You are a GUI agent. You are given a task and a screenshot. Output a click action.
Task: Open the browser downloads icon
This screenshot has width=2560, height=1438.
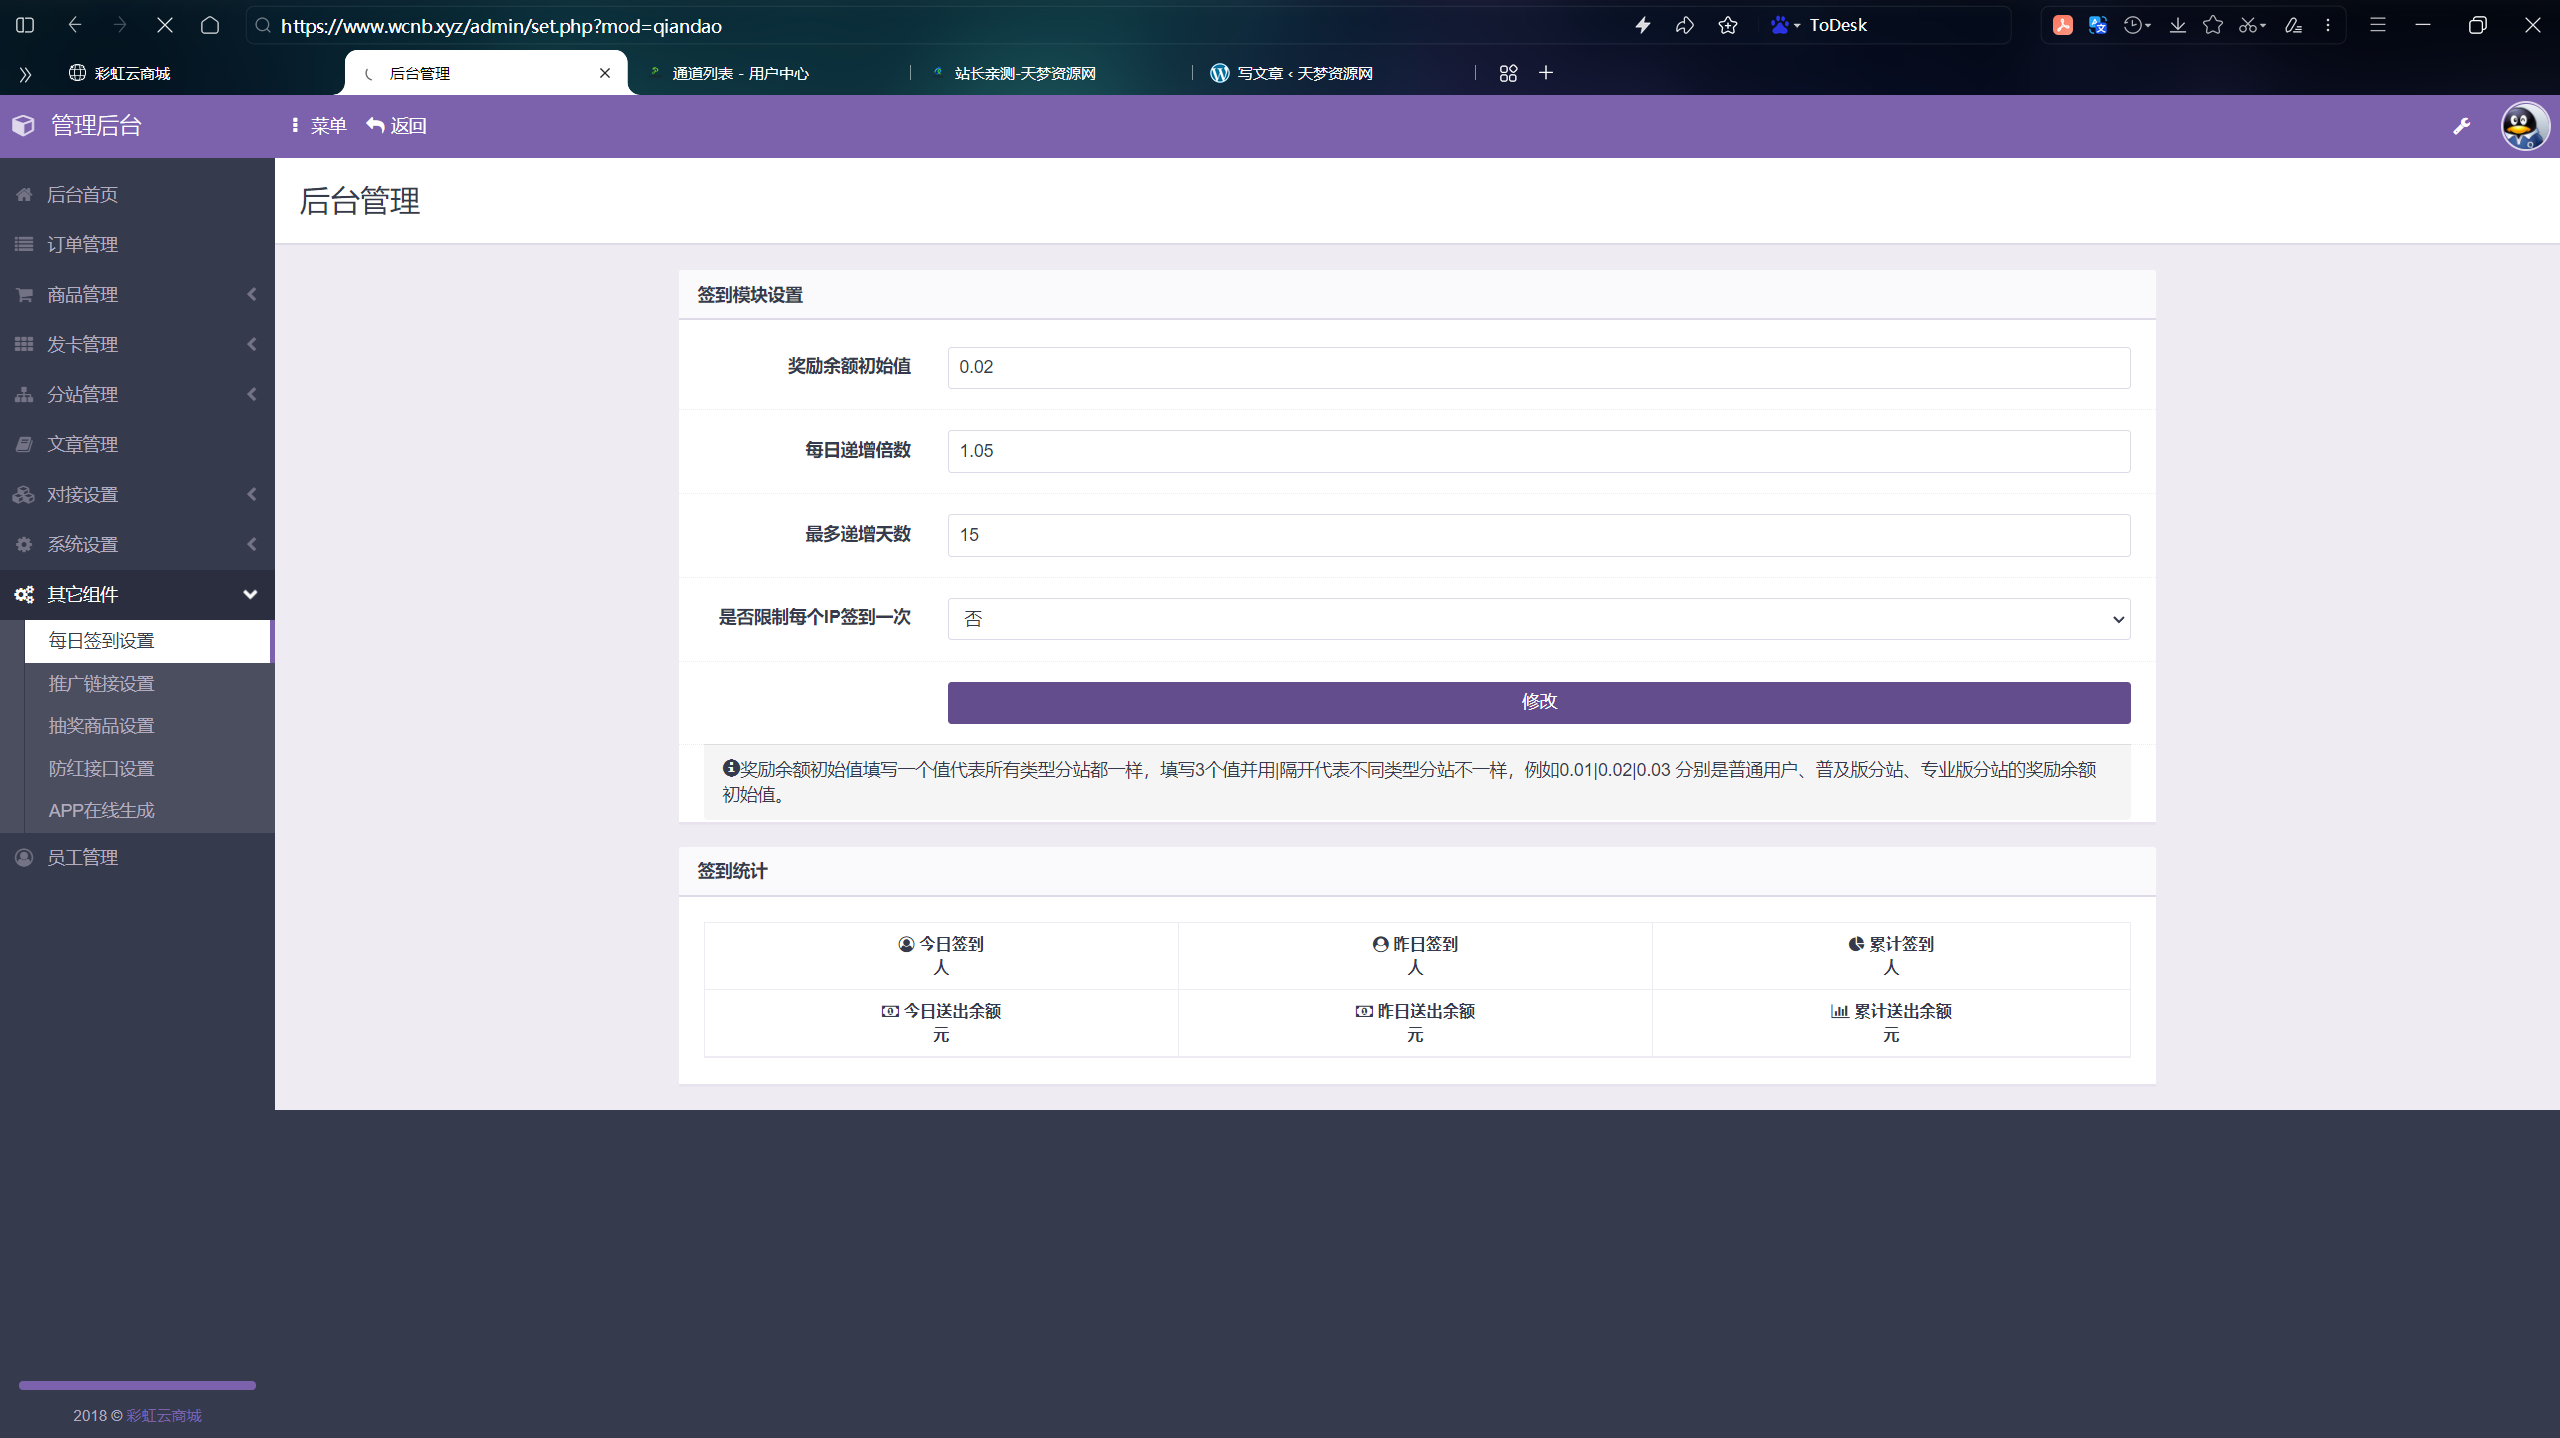pos(2178,25)
